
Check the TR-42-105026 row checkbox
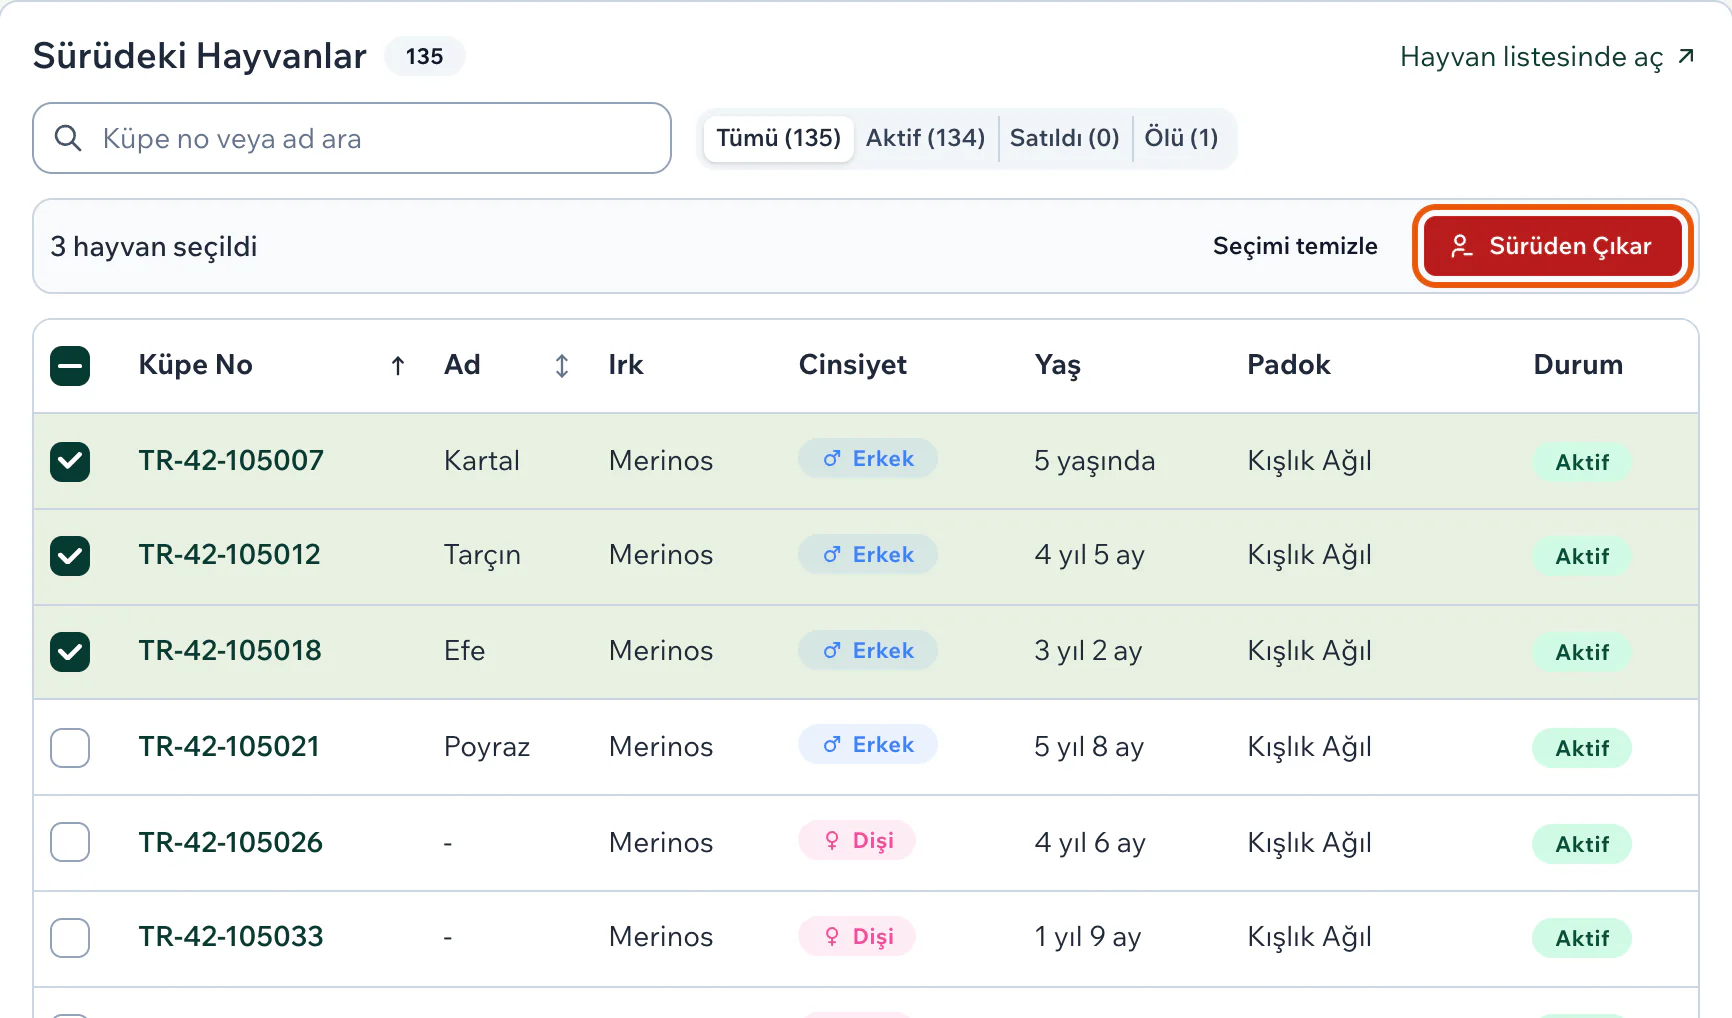tap(70, 842)
